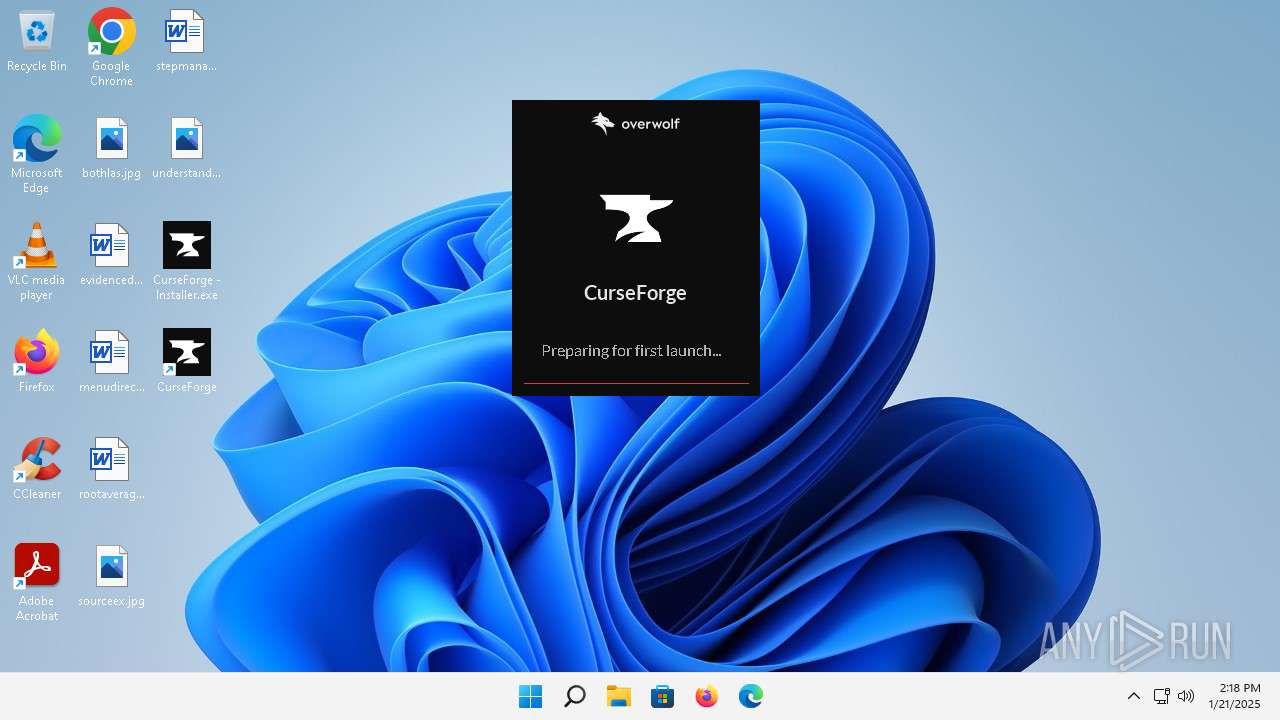Select the evidenced... Word document
Image resolution: width=1280 pixels, height=720 pixels.
(111, 255)
